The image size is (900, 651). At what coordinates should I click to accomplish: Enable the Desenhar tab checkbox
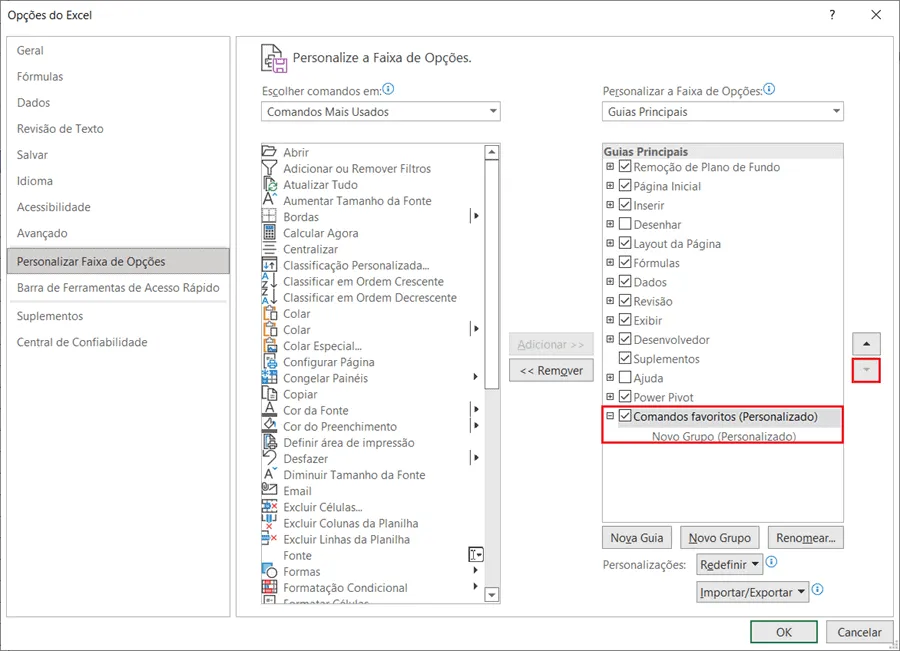point(625,224)
